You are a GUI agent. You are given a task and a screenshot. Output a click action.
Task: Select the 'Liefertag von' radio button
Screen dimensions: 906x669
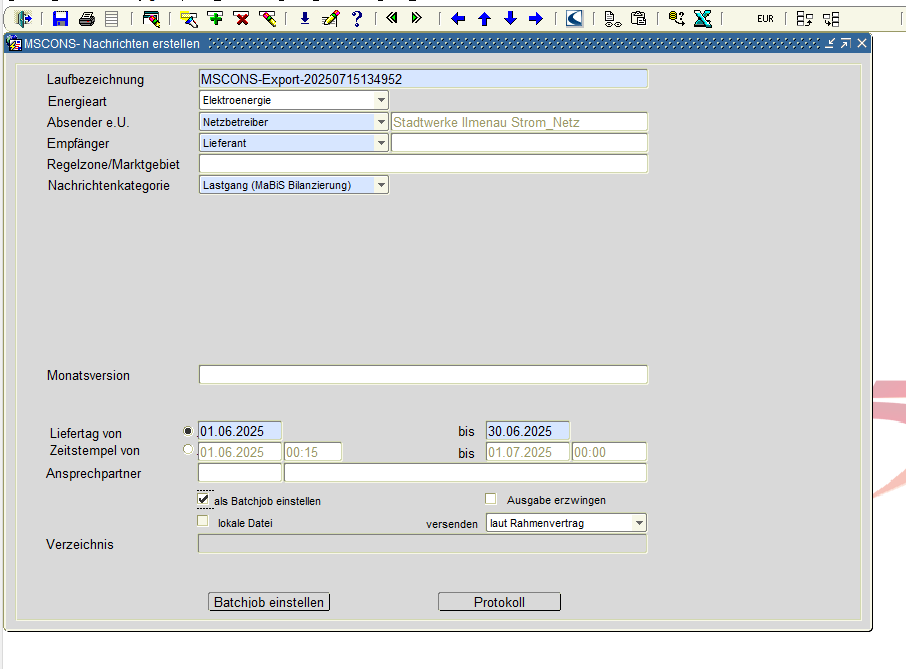[x=188, y=430]
